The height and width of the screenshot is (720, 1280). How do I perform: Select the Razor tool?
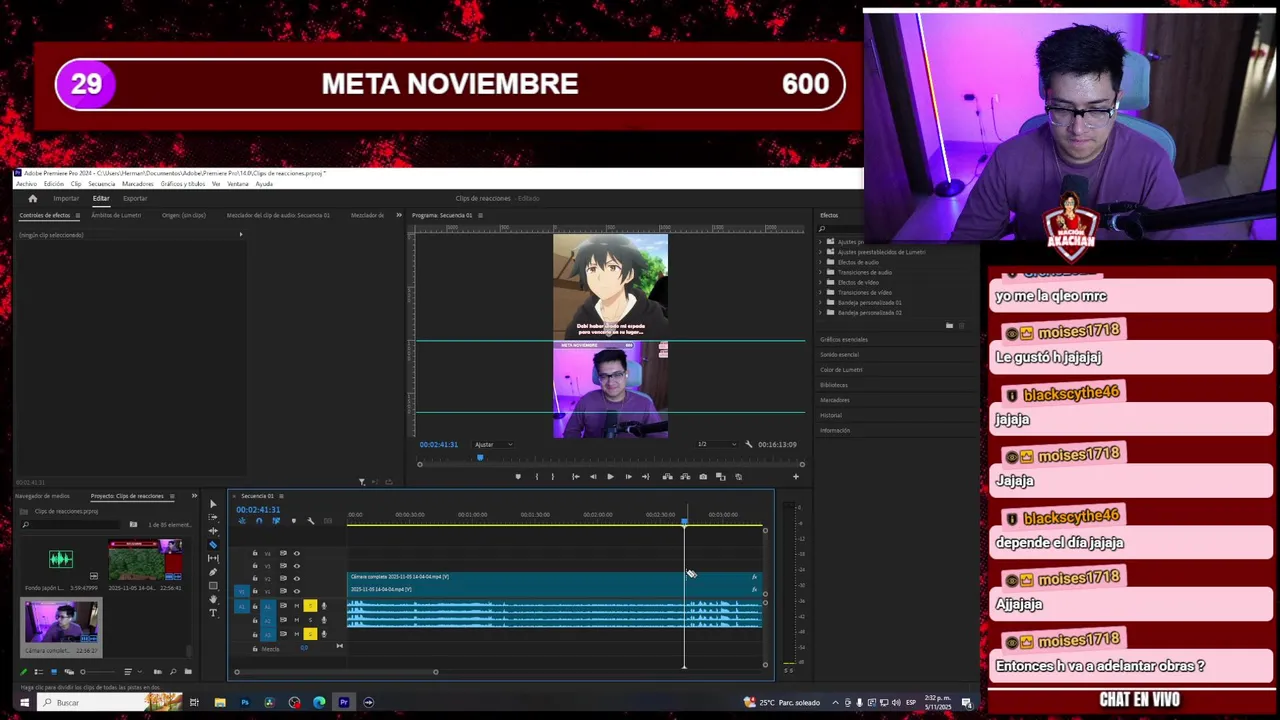(x=213, y=545)
